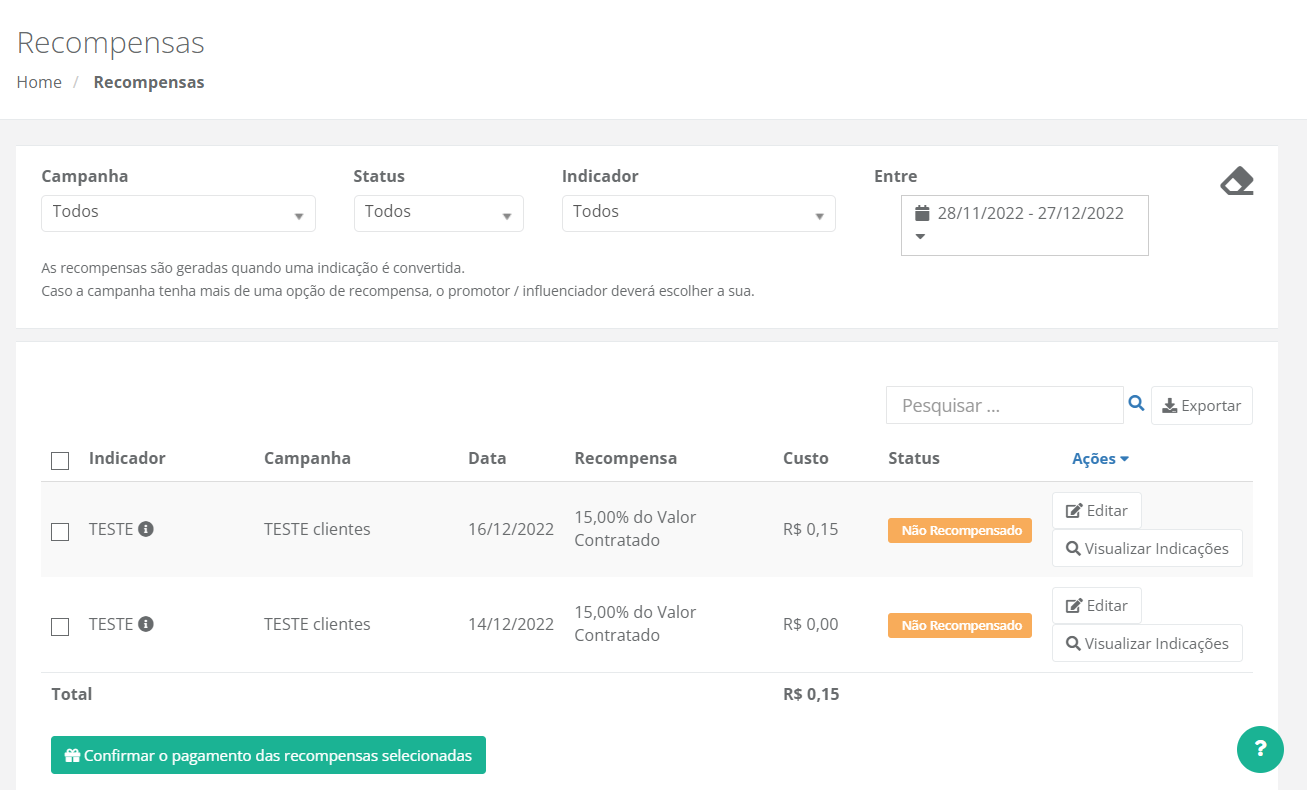Click the 16/12/2022 date cell
The height and width of the screenshot is (790, 1307).
[511, 529]
